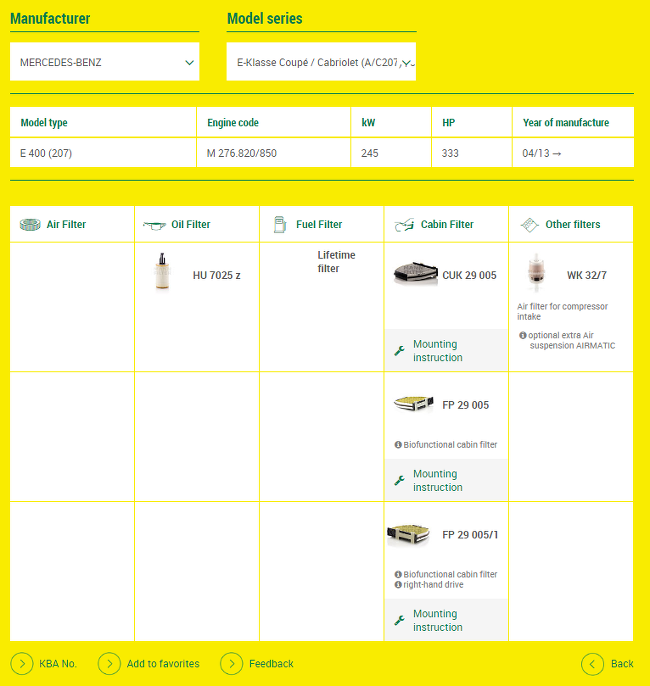Viewport: 650px width, 686px height.
Task: Open Mounting instruction for FP 29 005/1
Action: click(446, 620)
